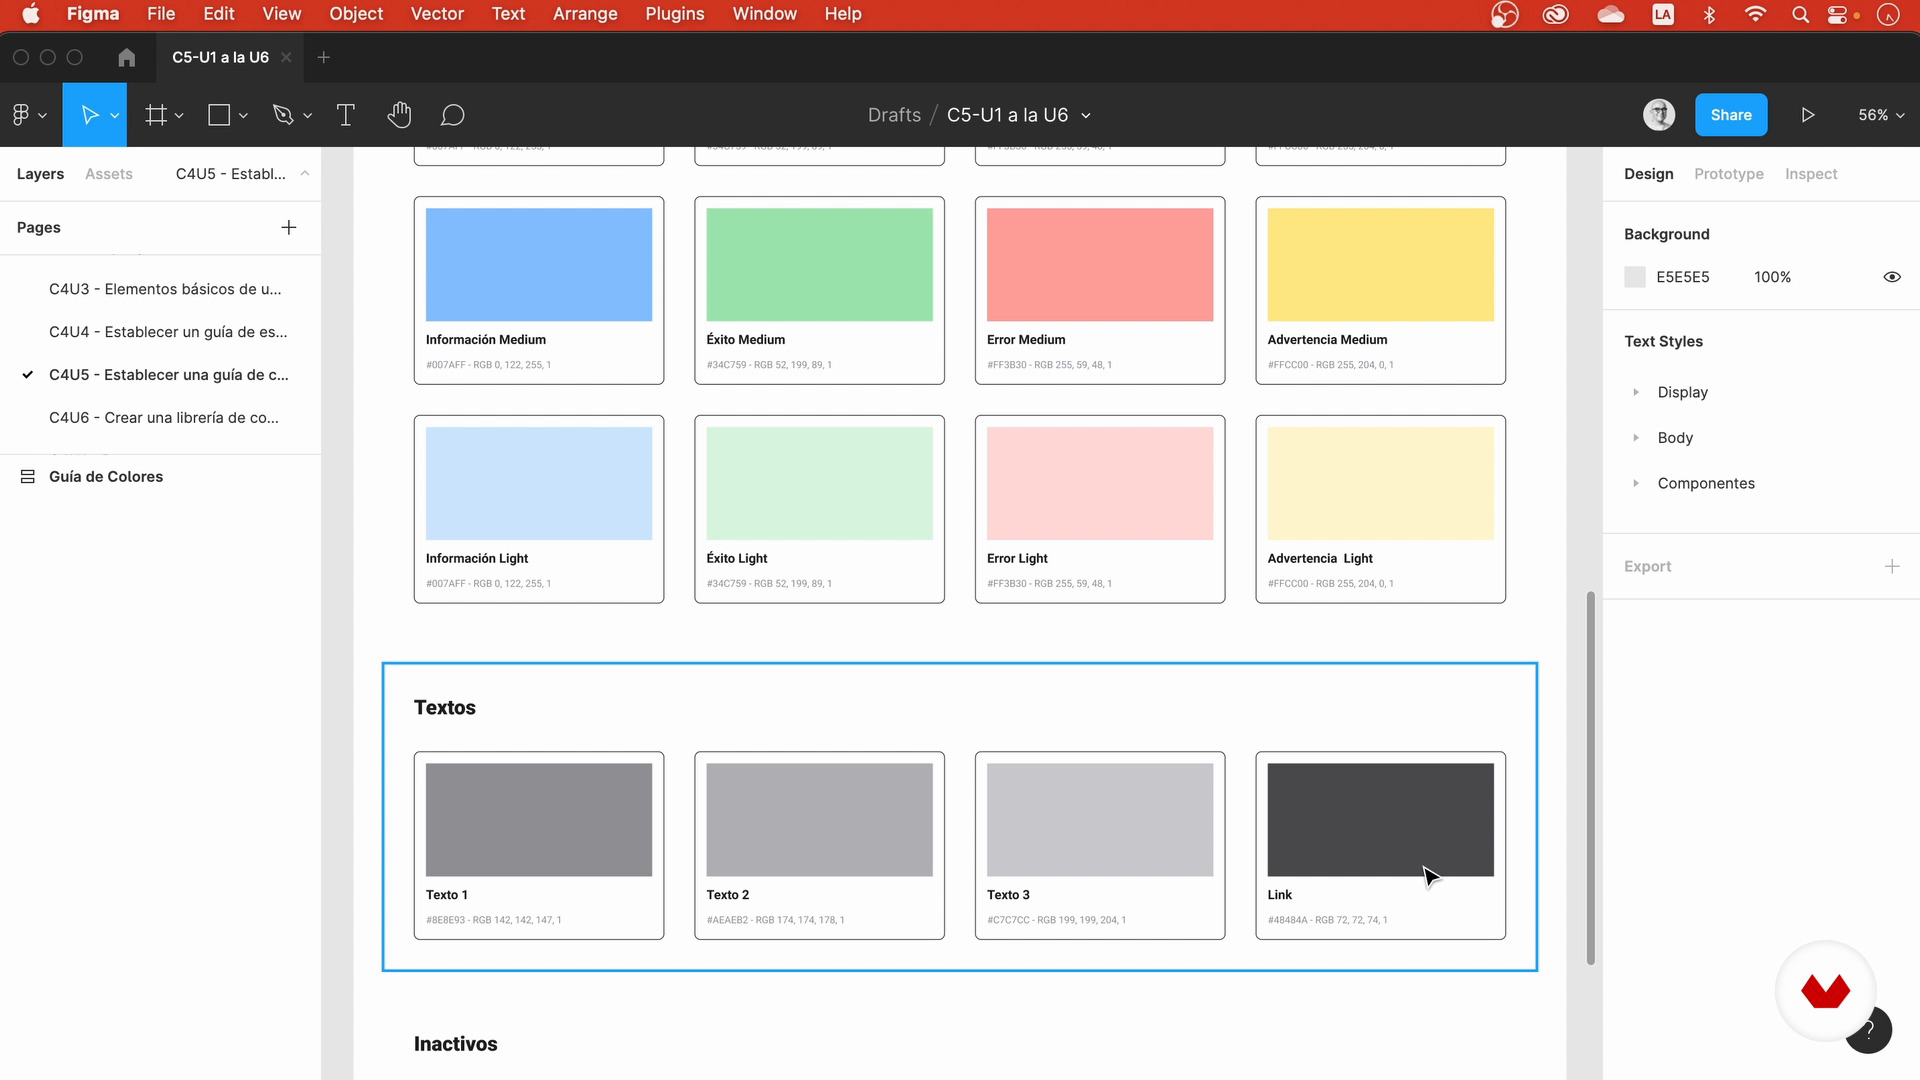
Task: Click the E5E5E5 background color swatch
Action: coord(1635,277)
